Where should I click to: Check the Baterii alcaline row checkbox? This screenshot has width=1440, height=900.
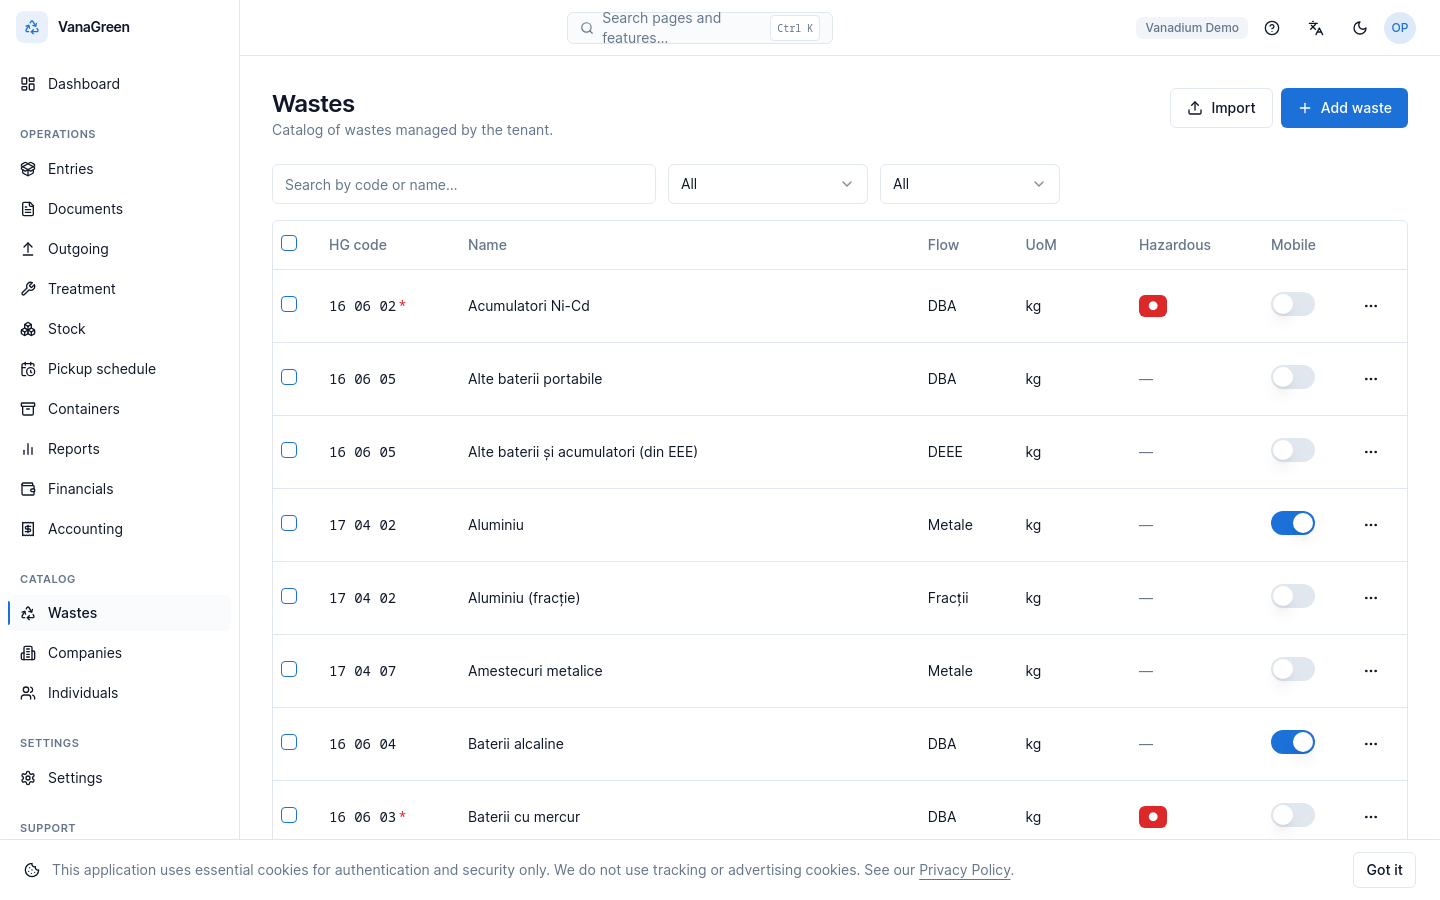289,742
